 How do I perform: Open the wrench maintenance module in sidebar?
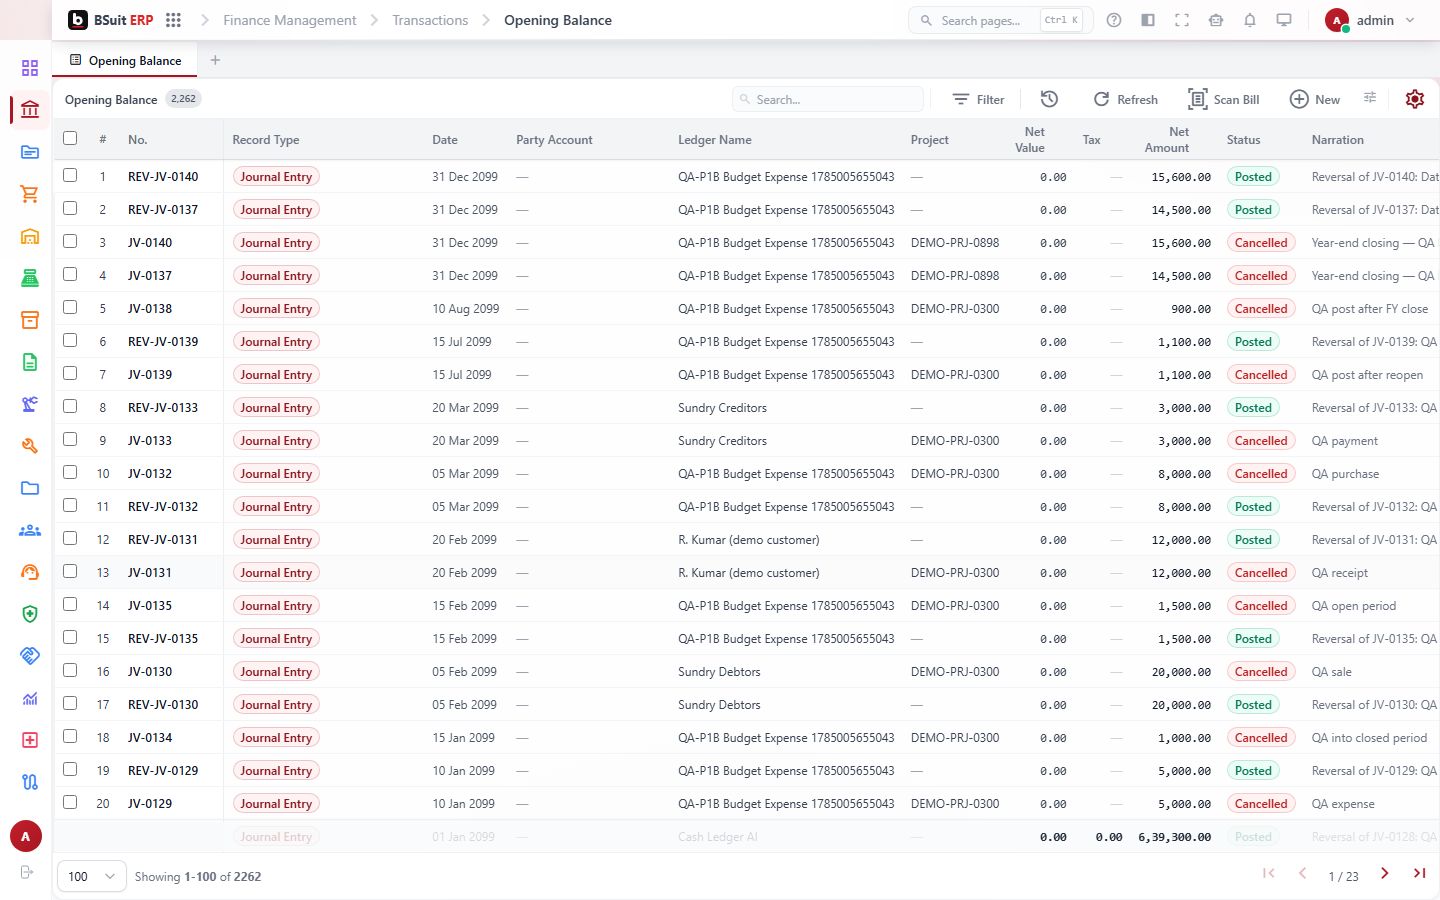(30, 446)
